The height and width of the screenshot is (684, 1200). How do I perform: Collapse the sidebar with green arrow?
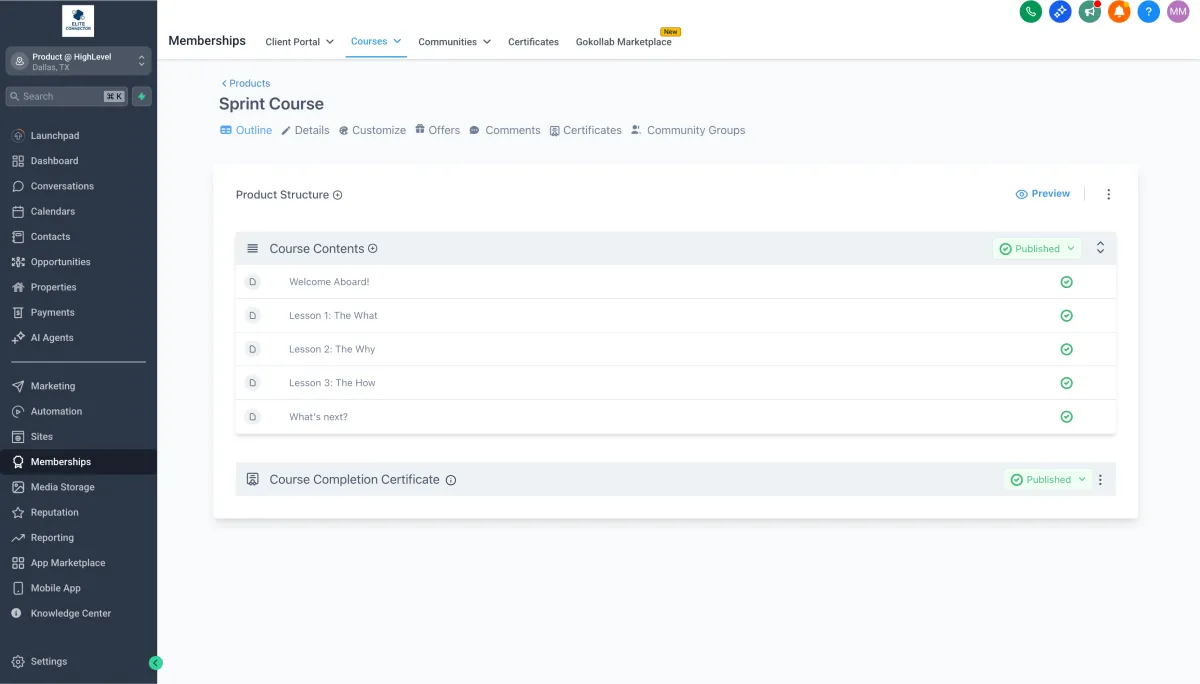click(156, 662)
